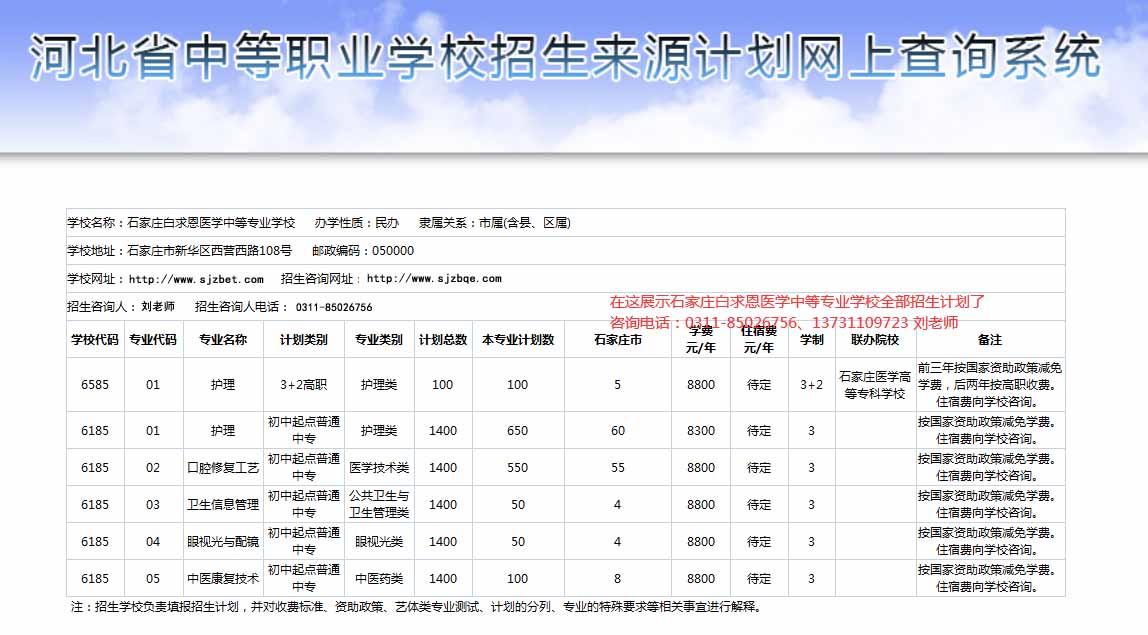Click the 眼视光与配镜 major name cell

point(223,542)
